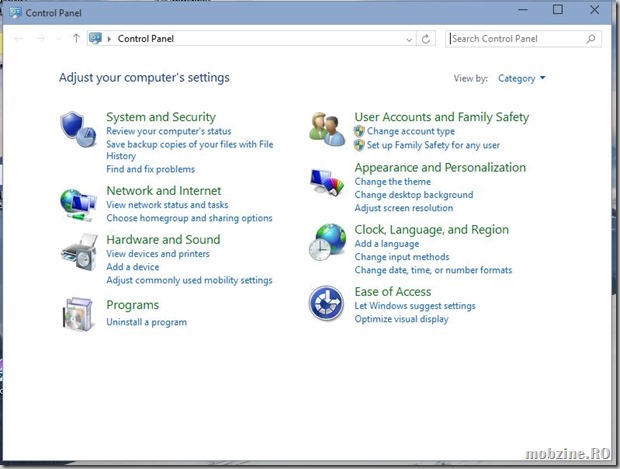
Task: Open Change date, time, or number formats
Action: tap(433, 270)
